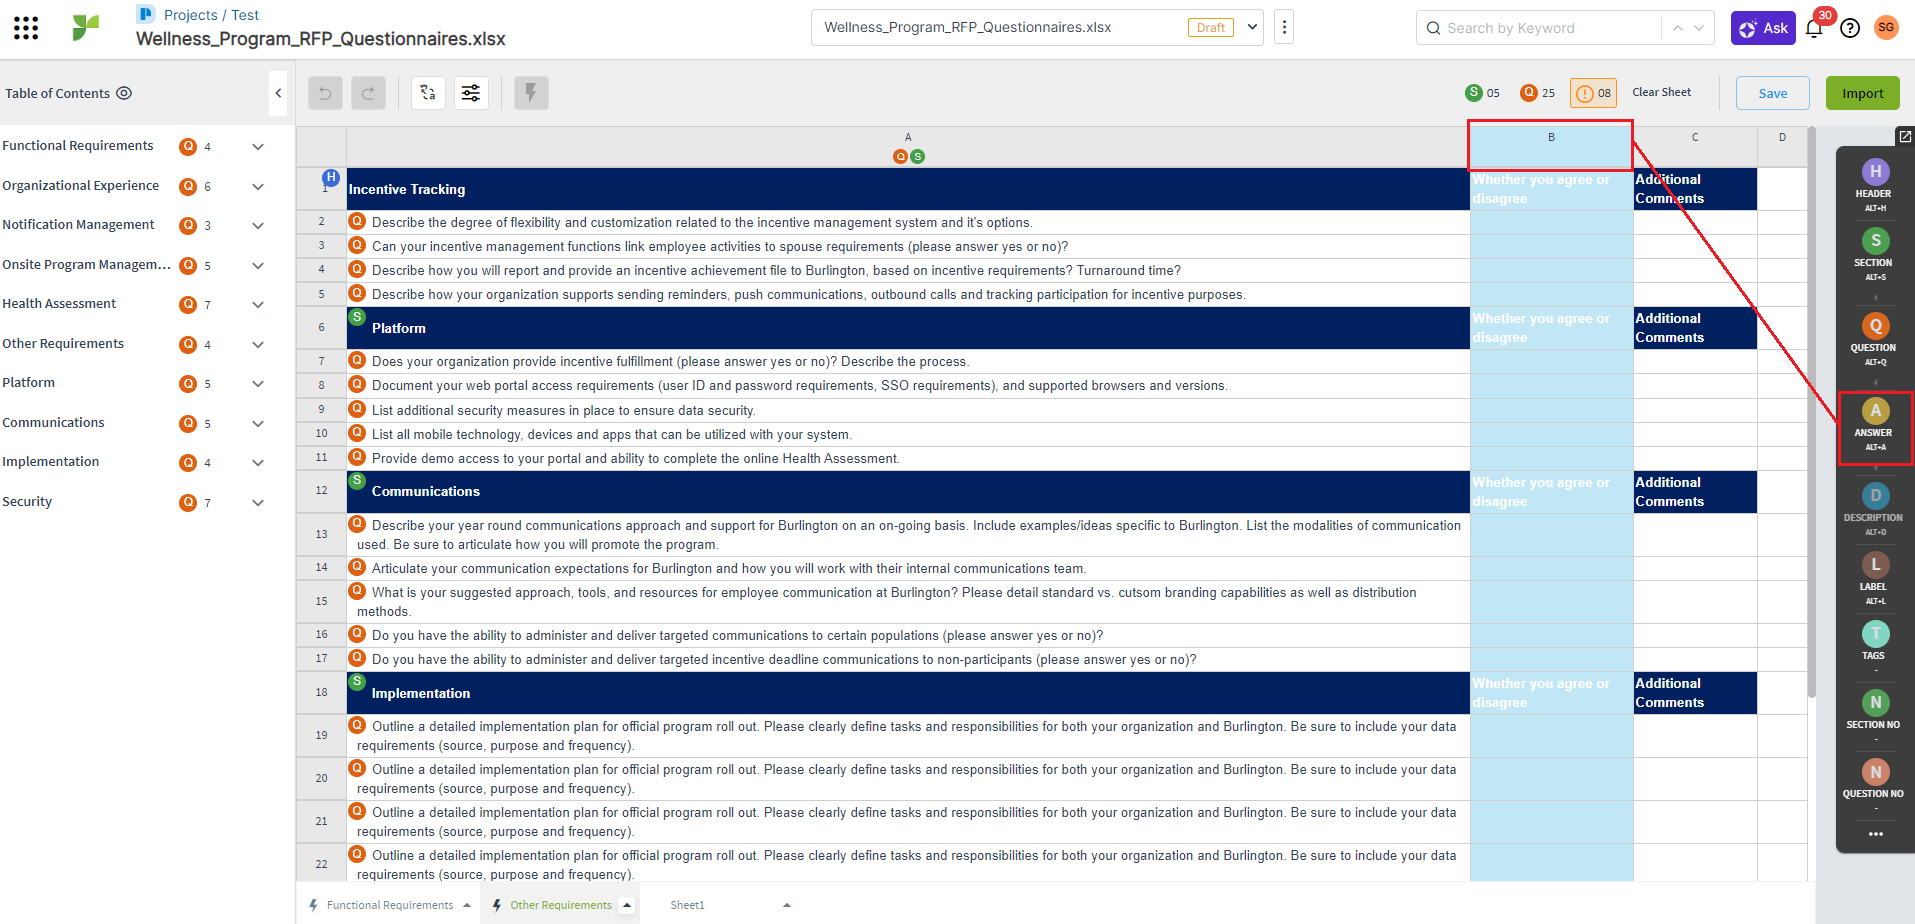Select column C header
This screenshot has width=1915, height=924.
1695,146
